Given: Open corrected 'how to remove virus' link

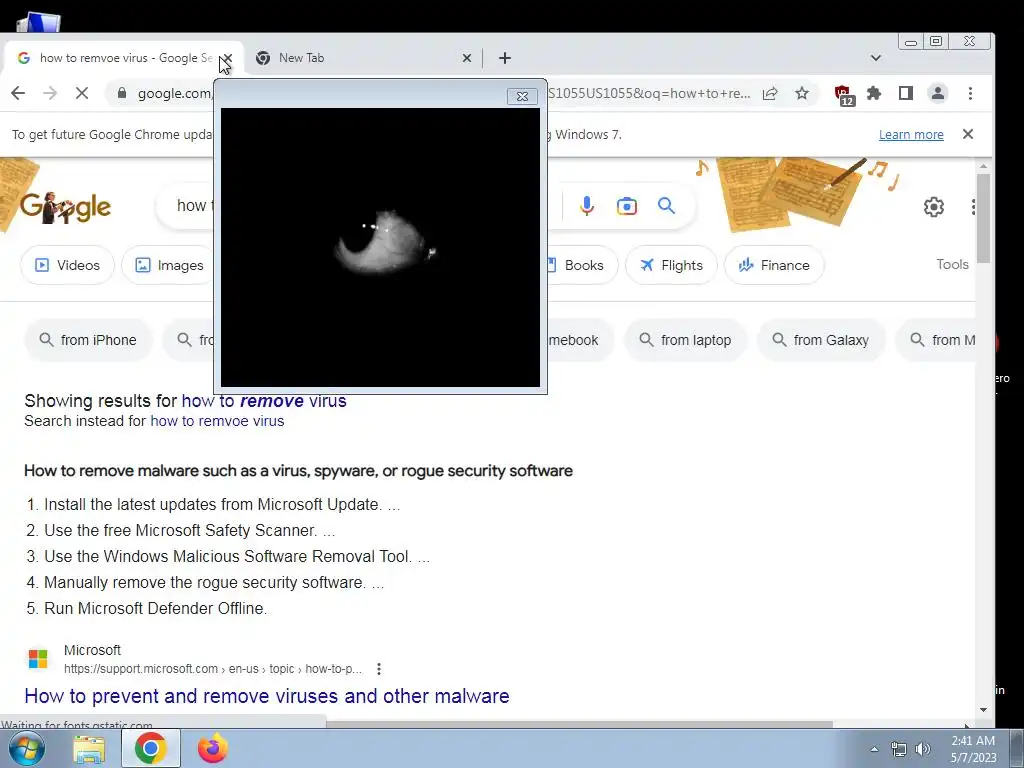Looking at the screenshot, I should [264, 401].
